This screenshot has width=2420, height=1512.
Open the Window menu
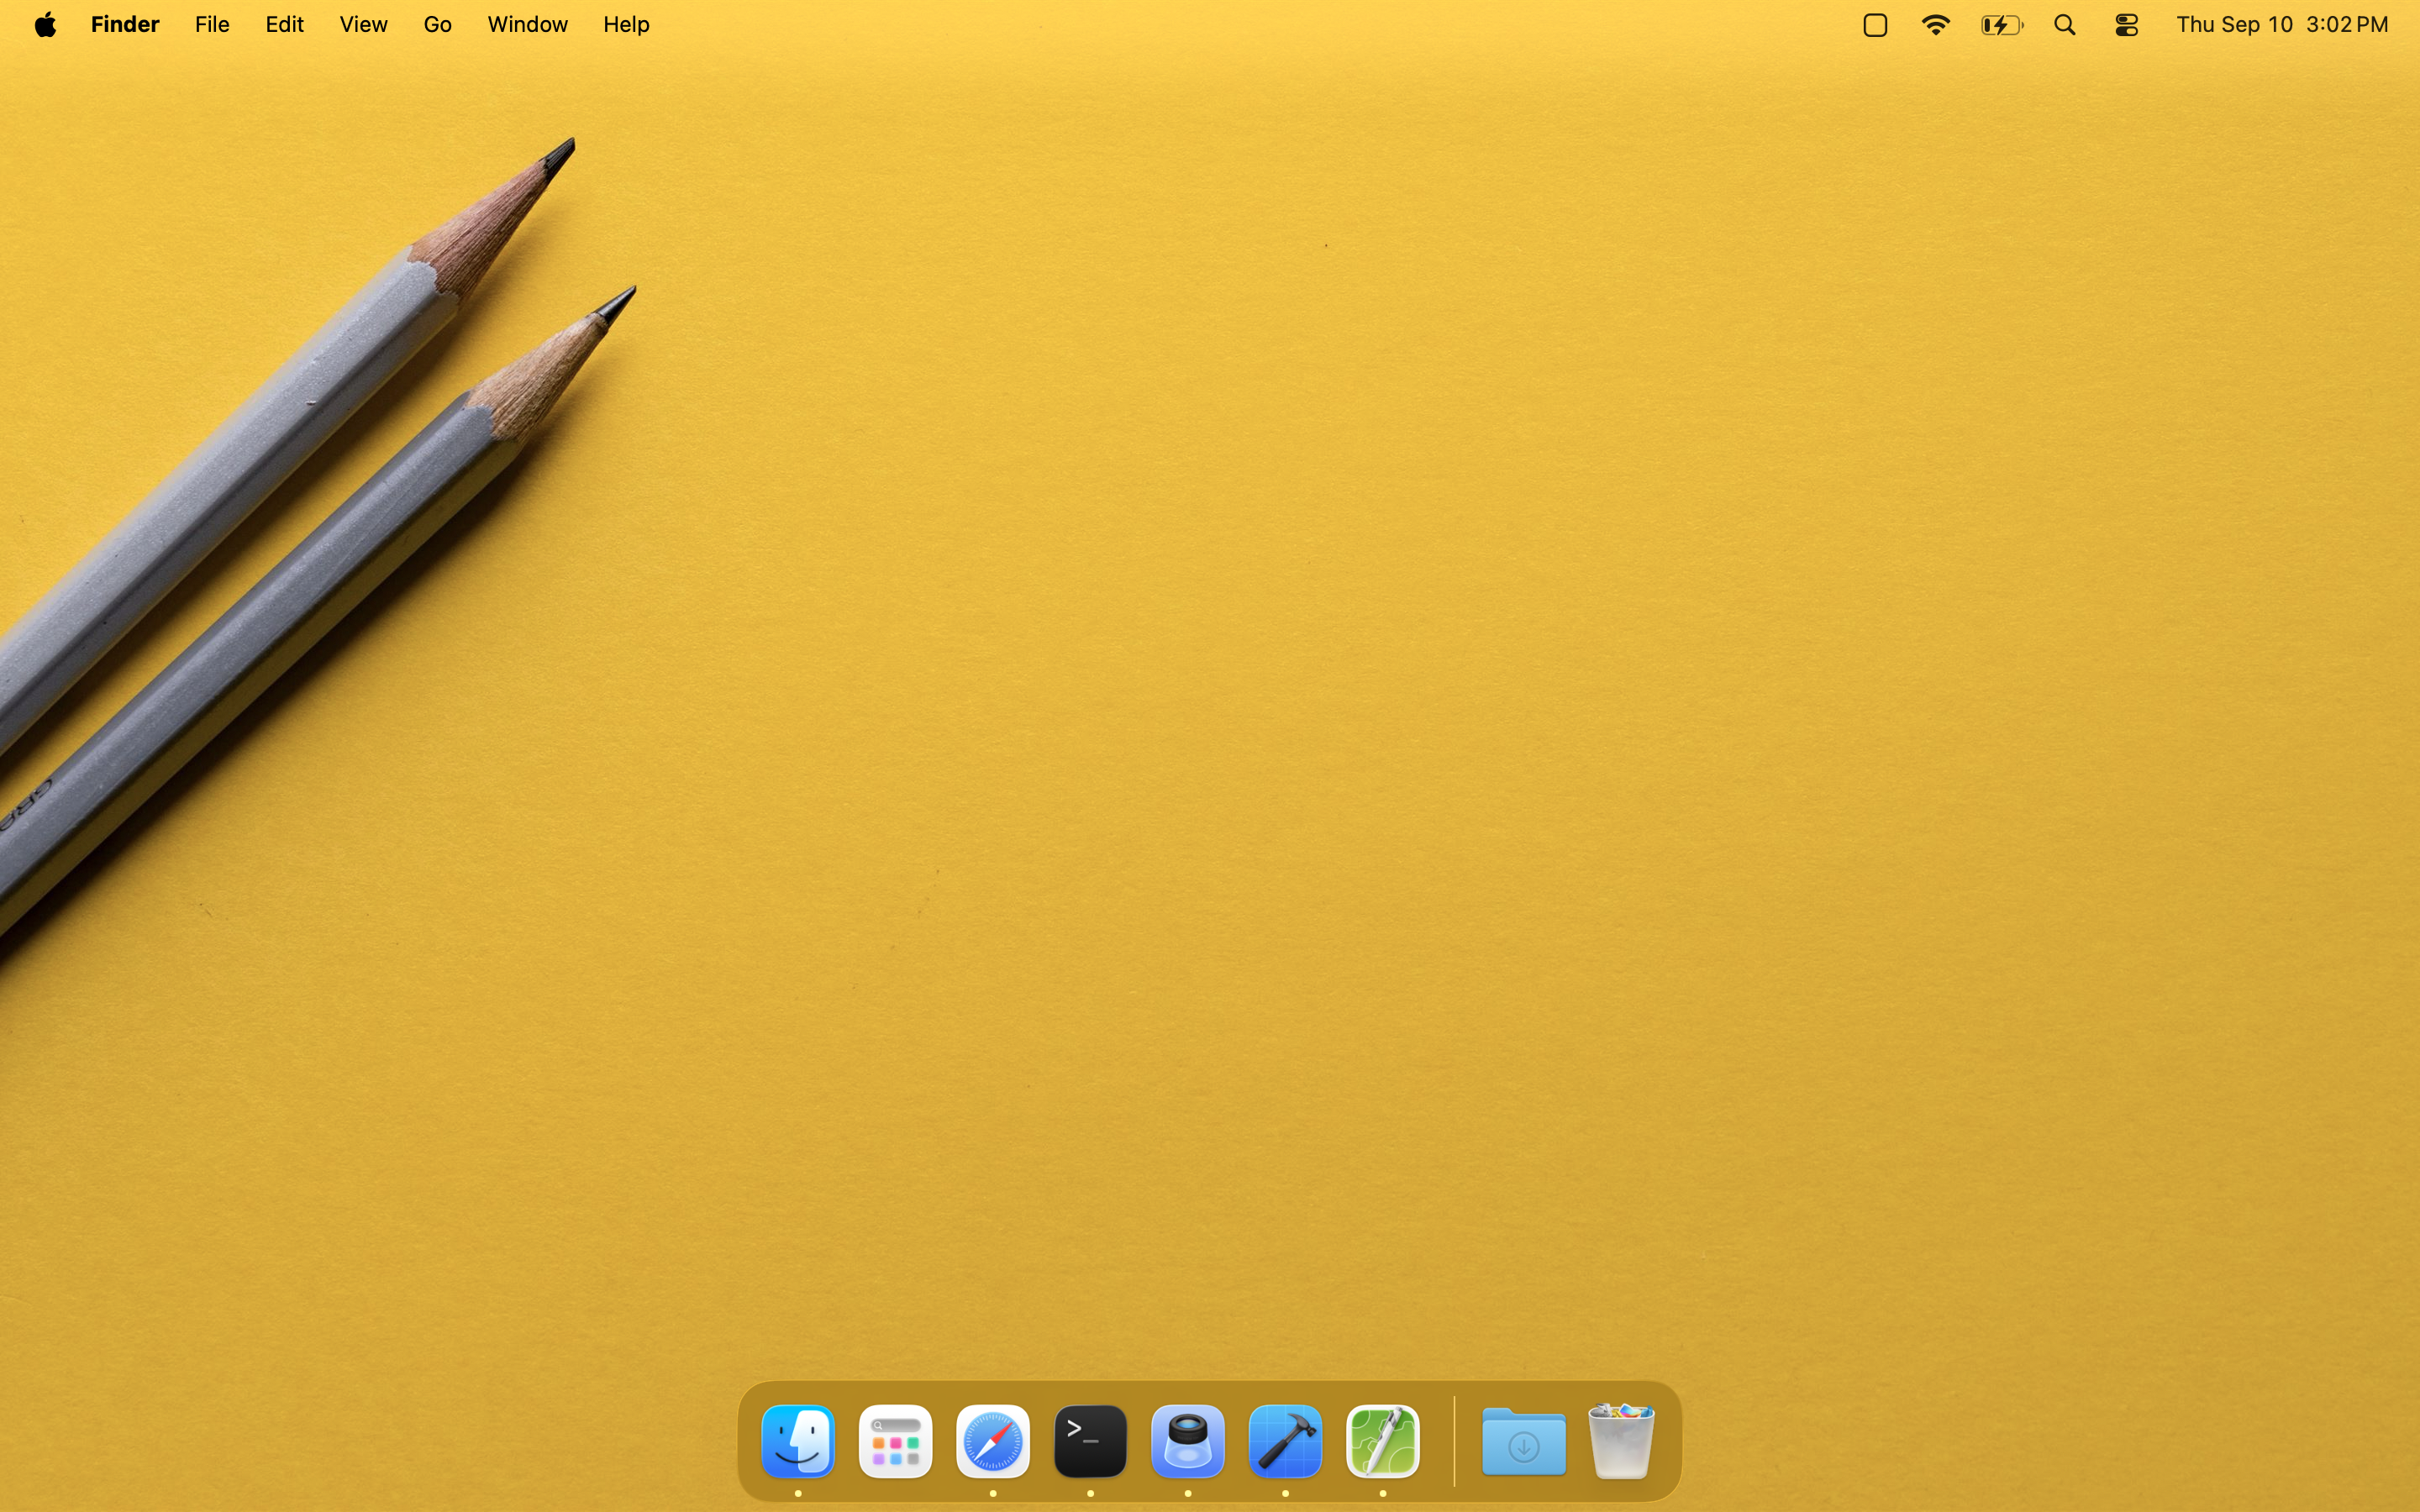pyautogui.click(x=527, y=24)
